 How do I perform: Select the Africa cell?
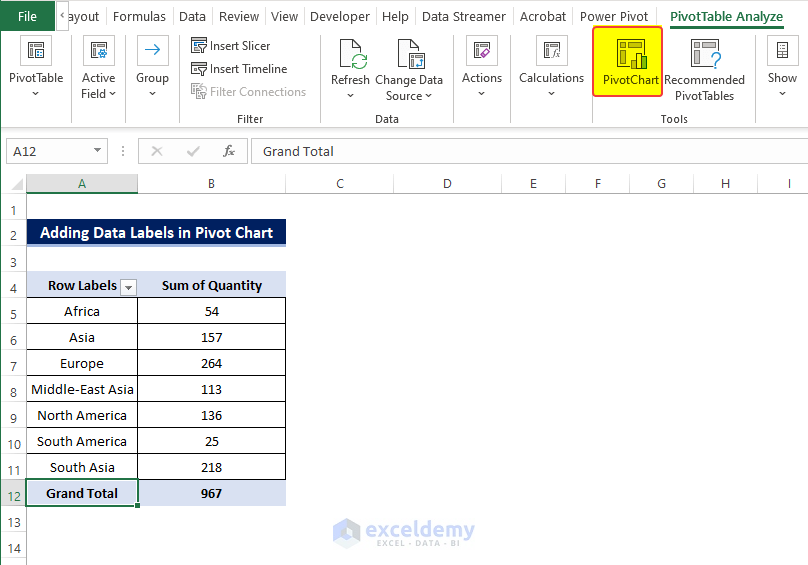click(x=82, y=311)
